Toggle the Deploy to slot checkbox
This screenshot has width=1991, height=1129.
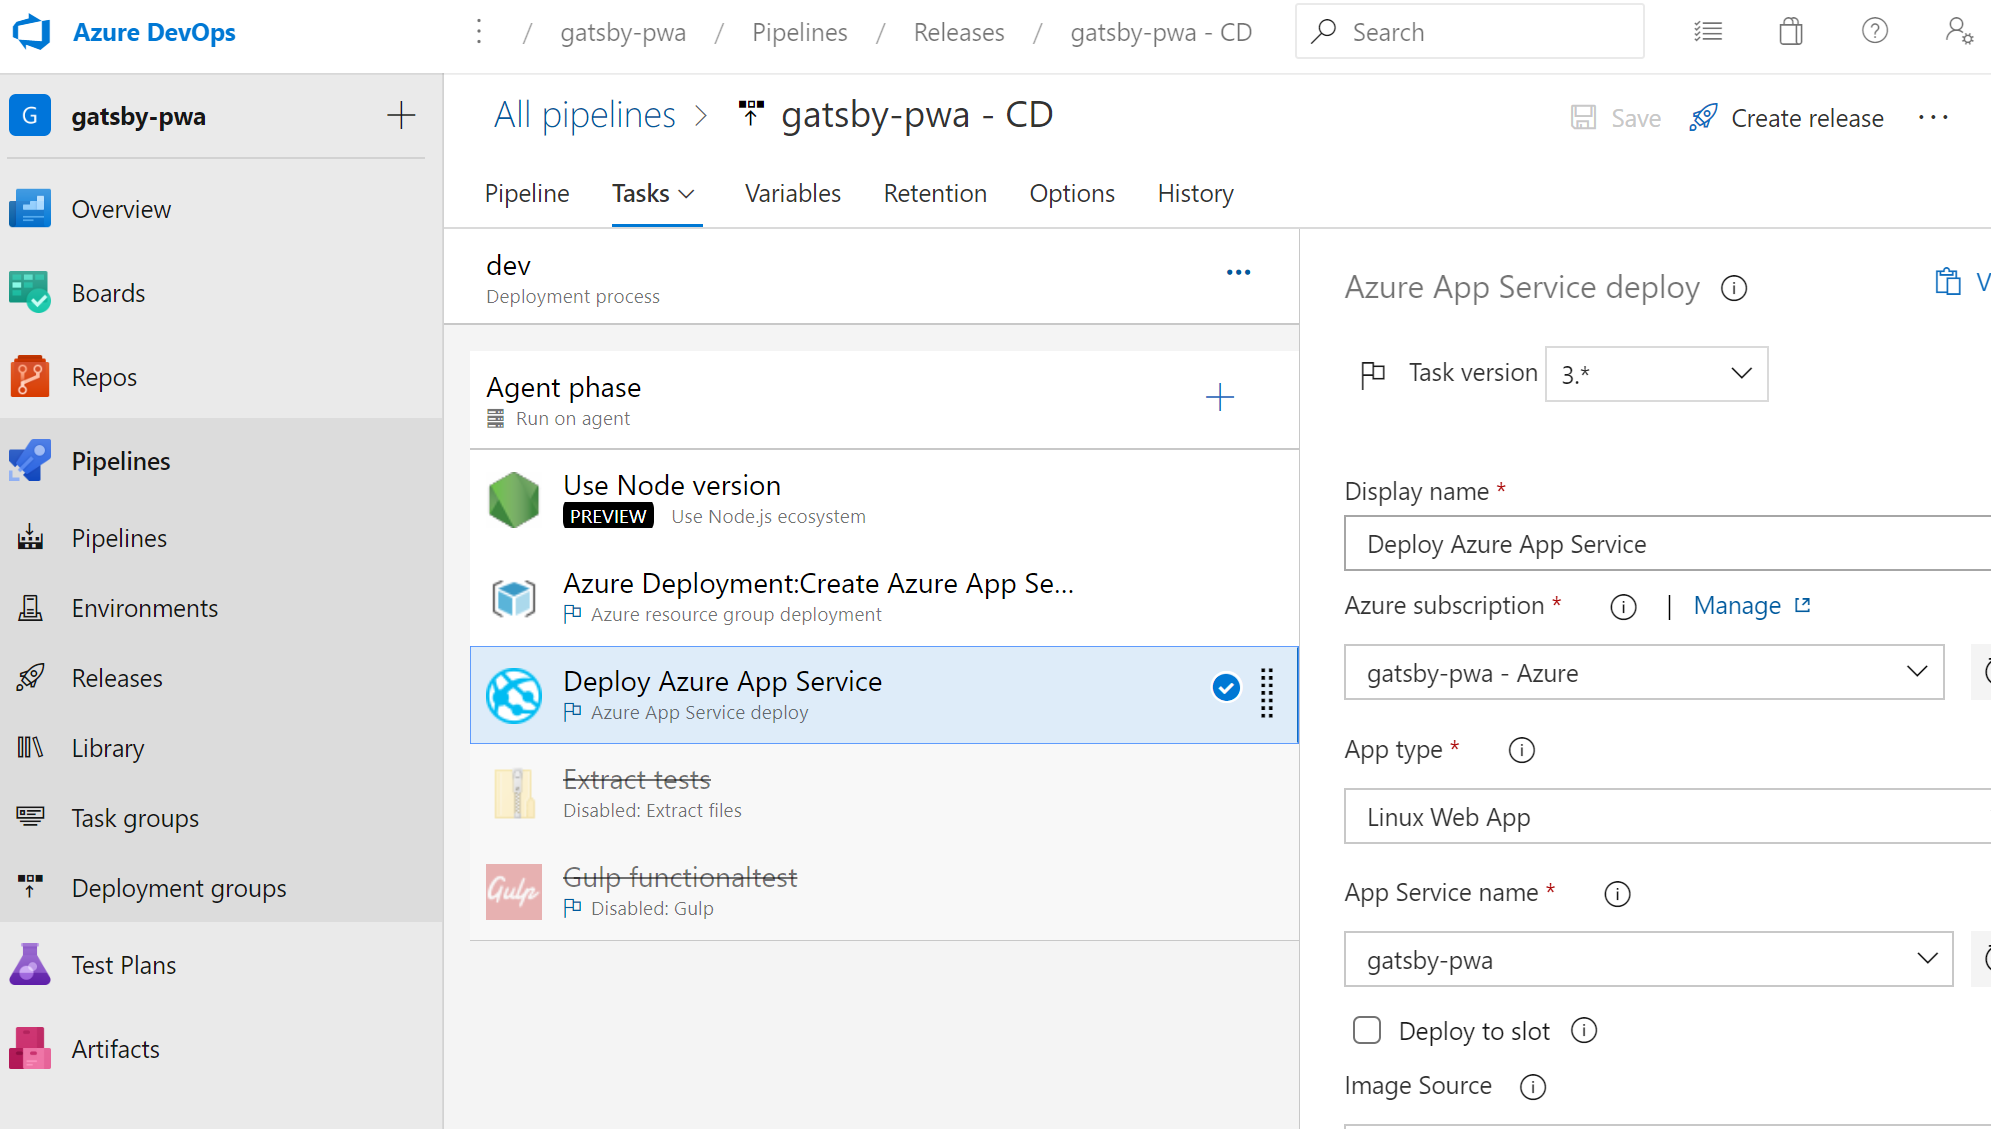click(x=1365, y=1031)
